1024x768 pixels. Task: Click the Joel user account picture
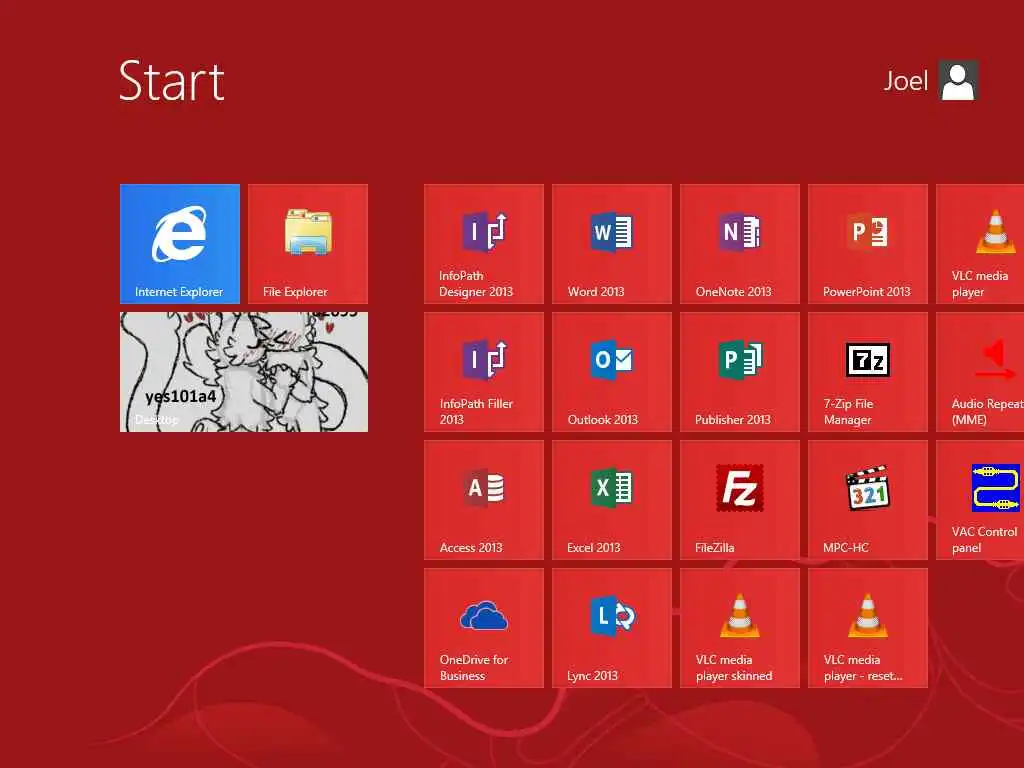point(958,80)
